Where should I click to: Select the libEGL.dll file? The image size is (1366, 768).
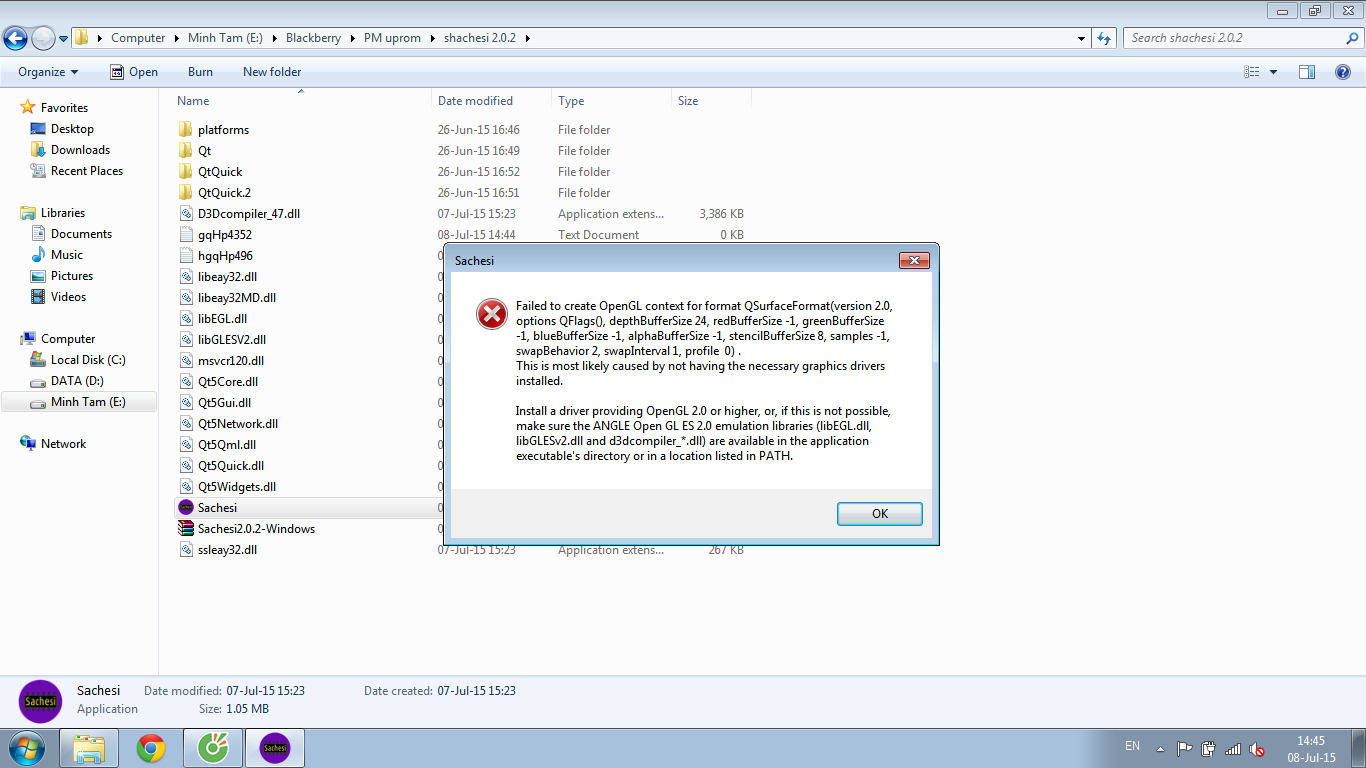coord(222,319)
